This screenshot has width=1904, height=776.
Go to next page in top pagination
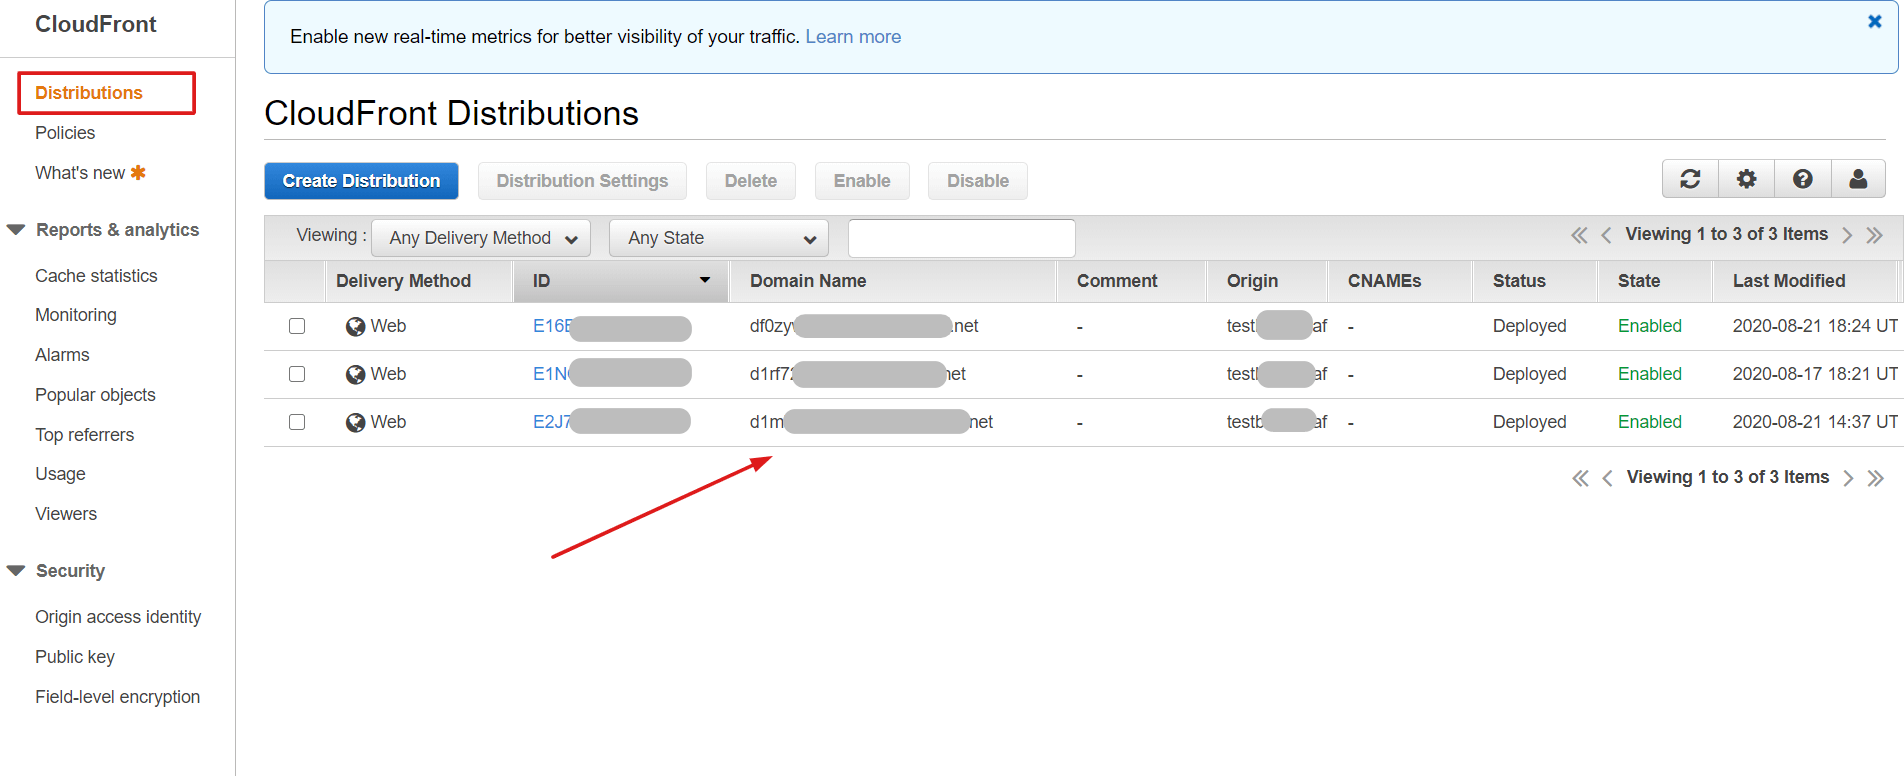1847,235
